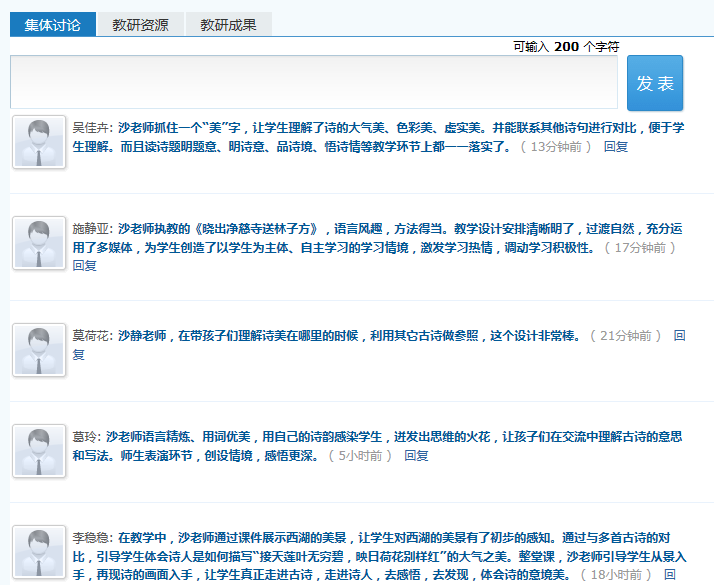Visit the username link 葛玲
This screenshot has height=585, width=714.
(x=85, y=437)
